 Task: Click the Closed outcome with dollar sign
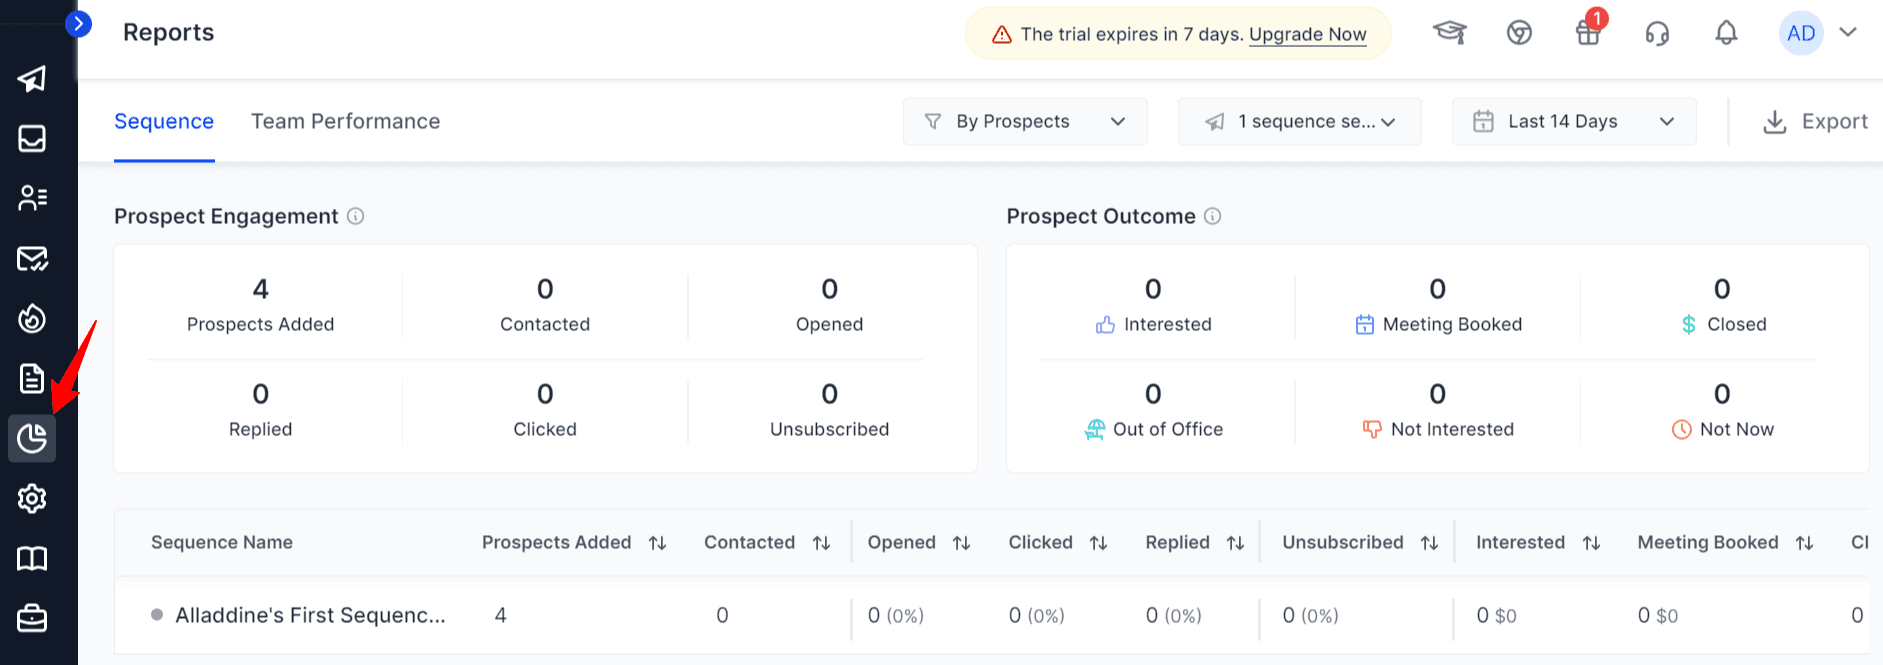pos(1722,305)
